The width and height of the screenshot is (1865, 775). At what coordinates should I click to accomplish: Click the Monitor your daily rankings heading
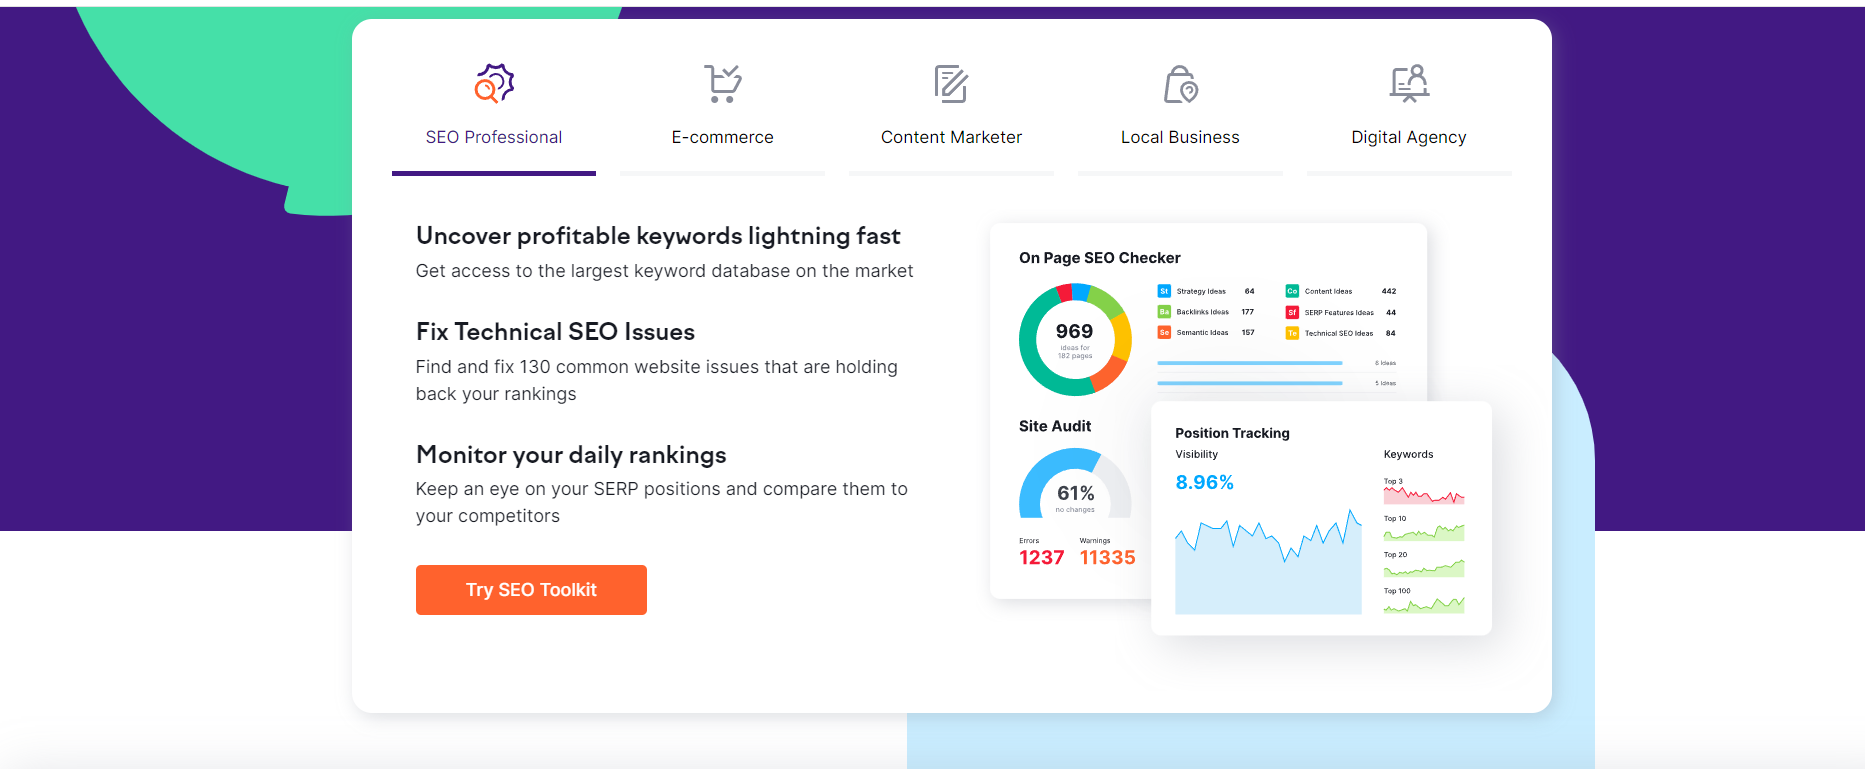571,455
